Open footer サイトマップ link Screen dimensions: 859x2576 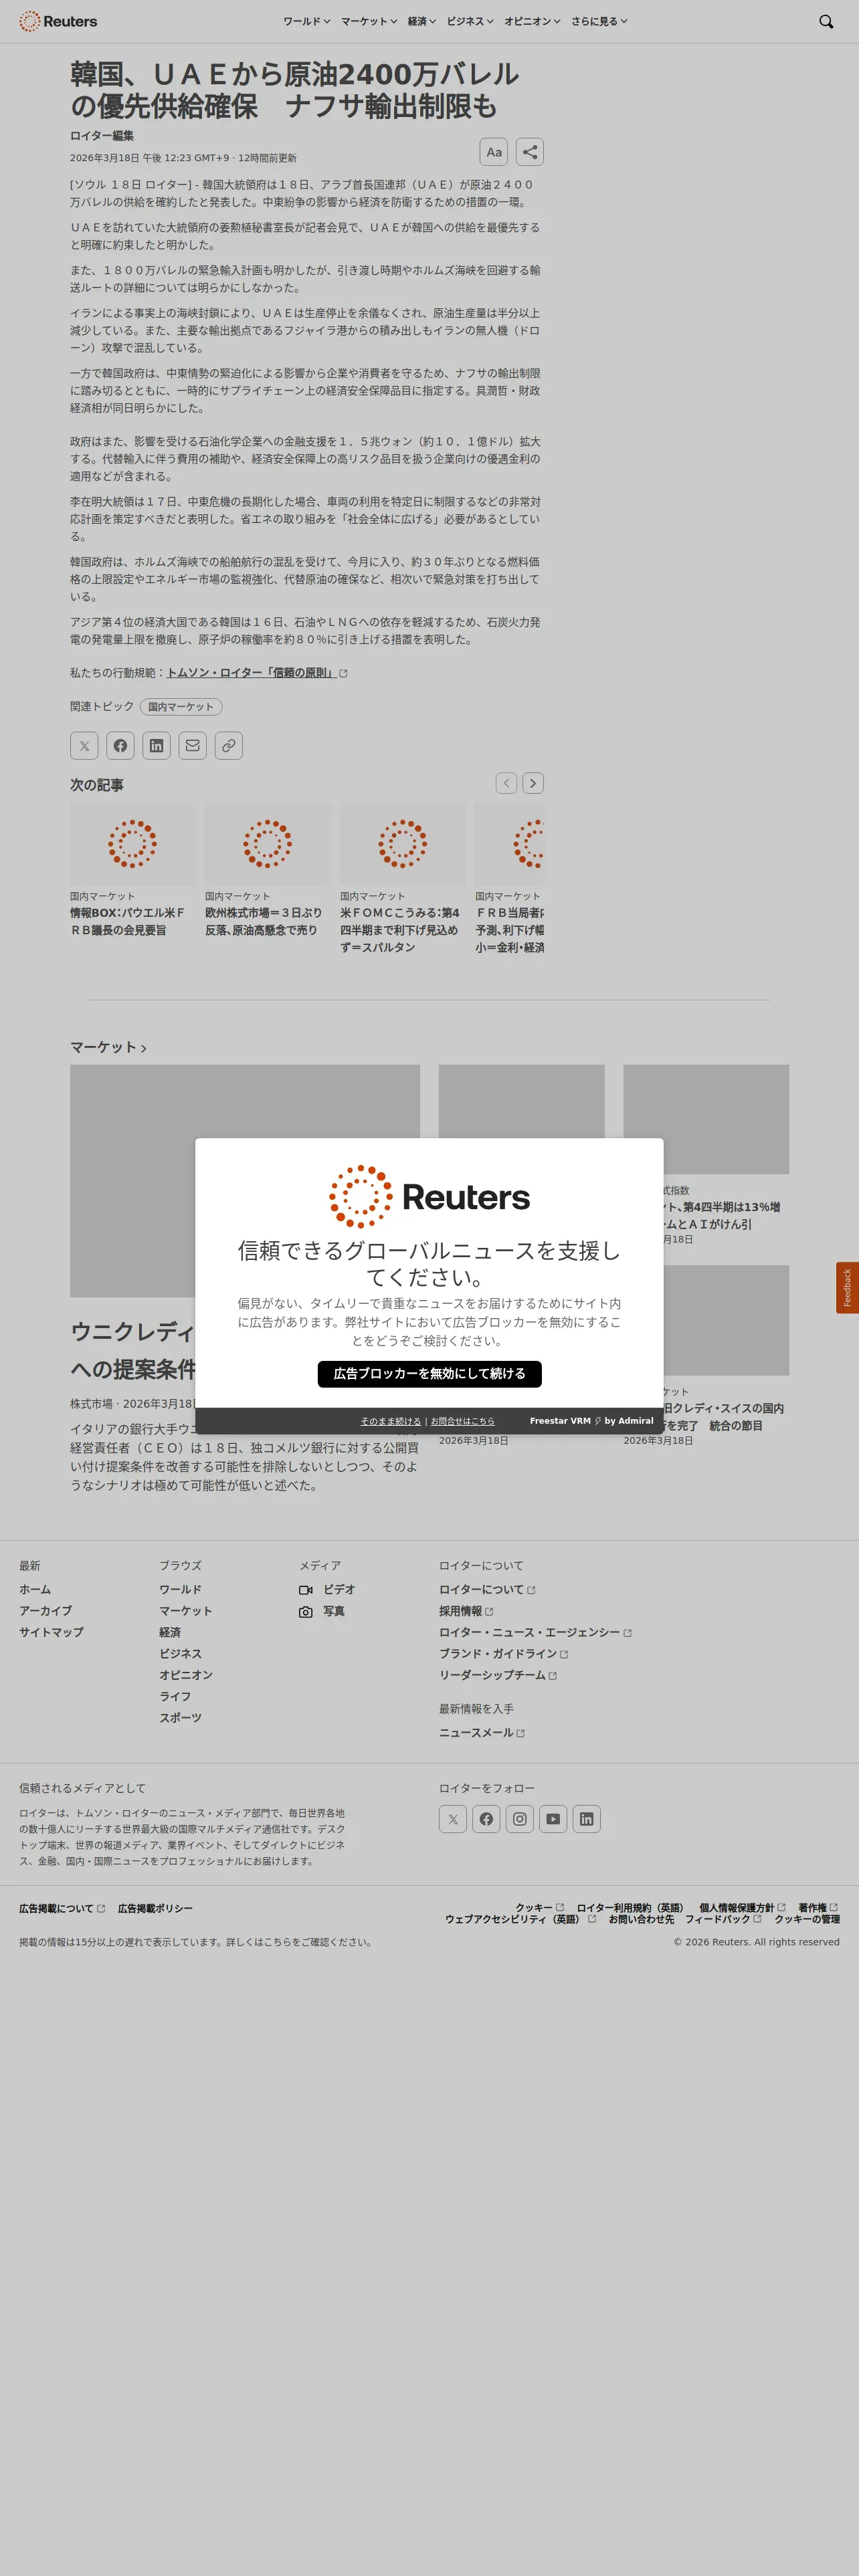51,1632
